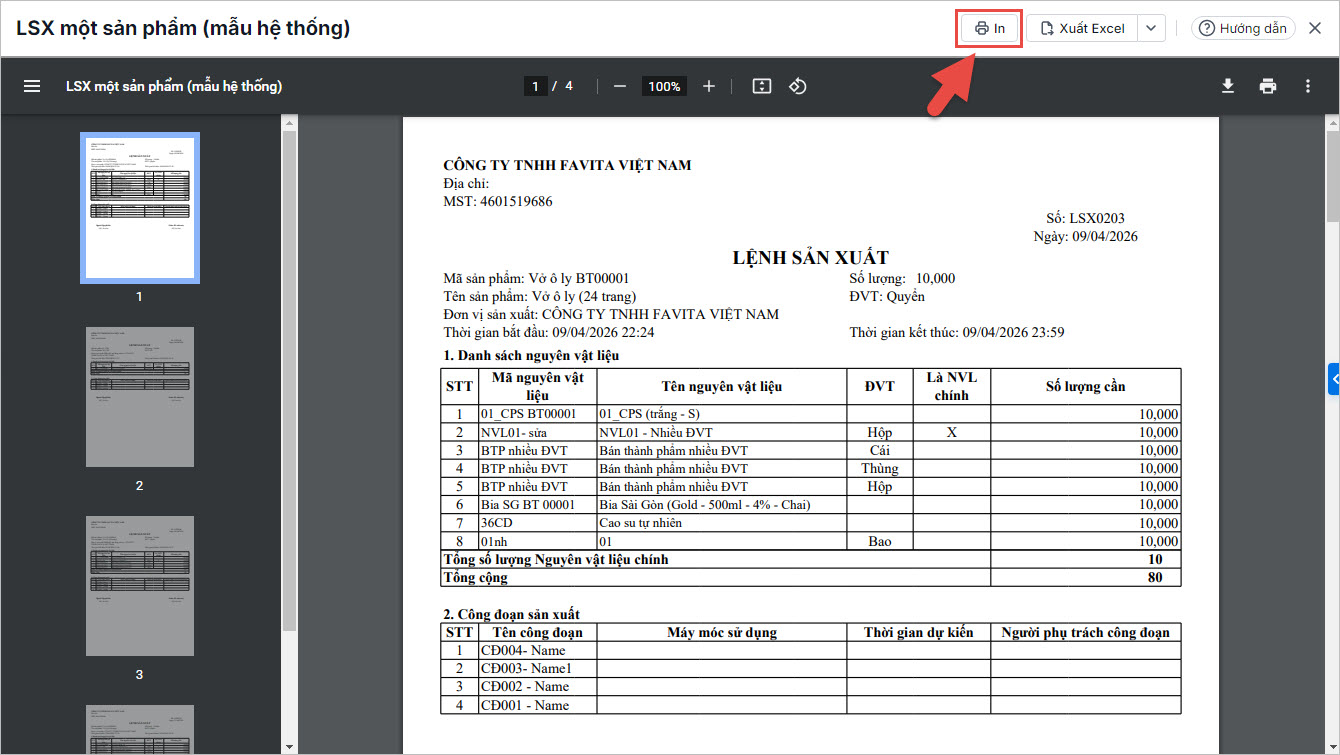
Task: Click the thumbnail panel scroll up arrow
Action: tap(290, 123)
